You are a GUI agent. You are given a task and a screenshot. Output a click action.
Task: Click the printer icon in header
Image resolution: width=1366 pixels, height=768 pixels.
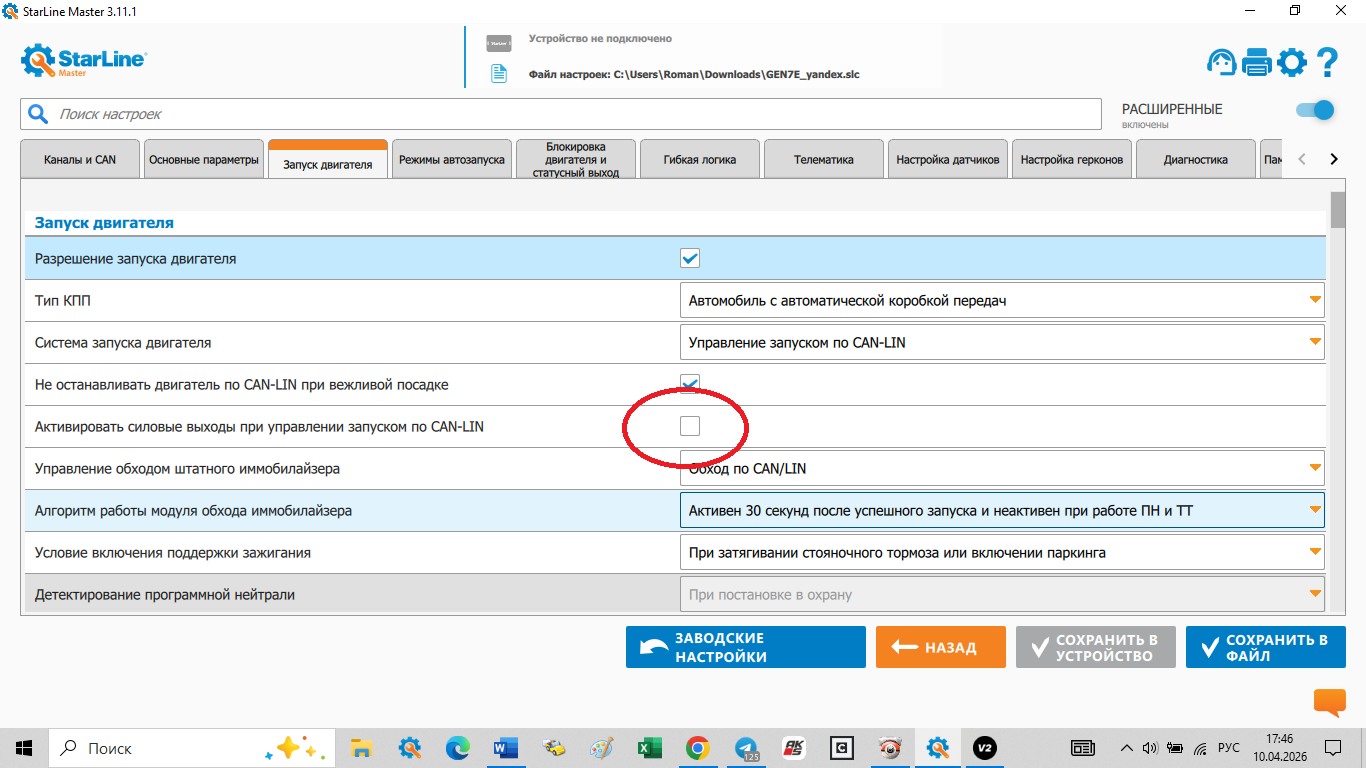pyautogui.click(x=1256, y=63)
